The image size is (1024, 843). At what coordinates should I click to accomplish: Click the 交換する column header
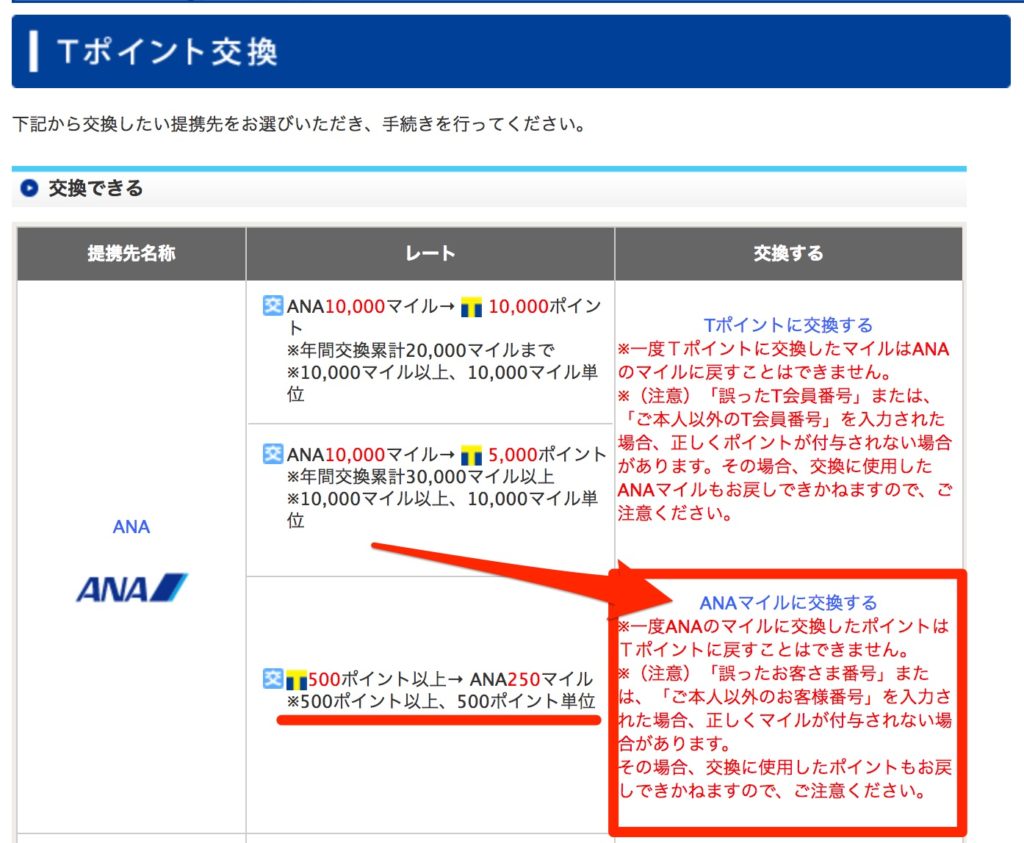click(x=788, y=253)
